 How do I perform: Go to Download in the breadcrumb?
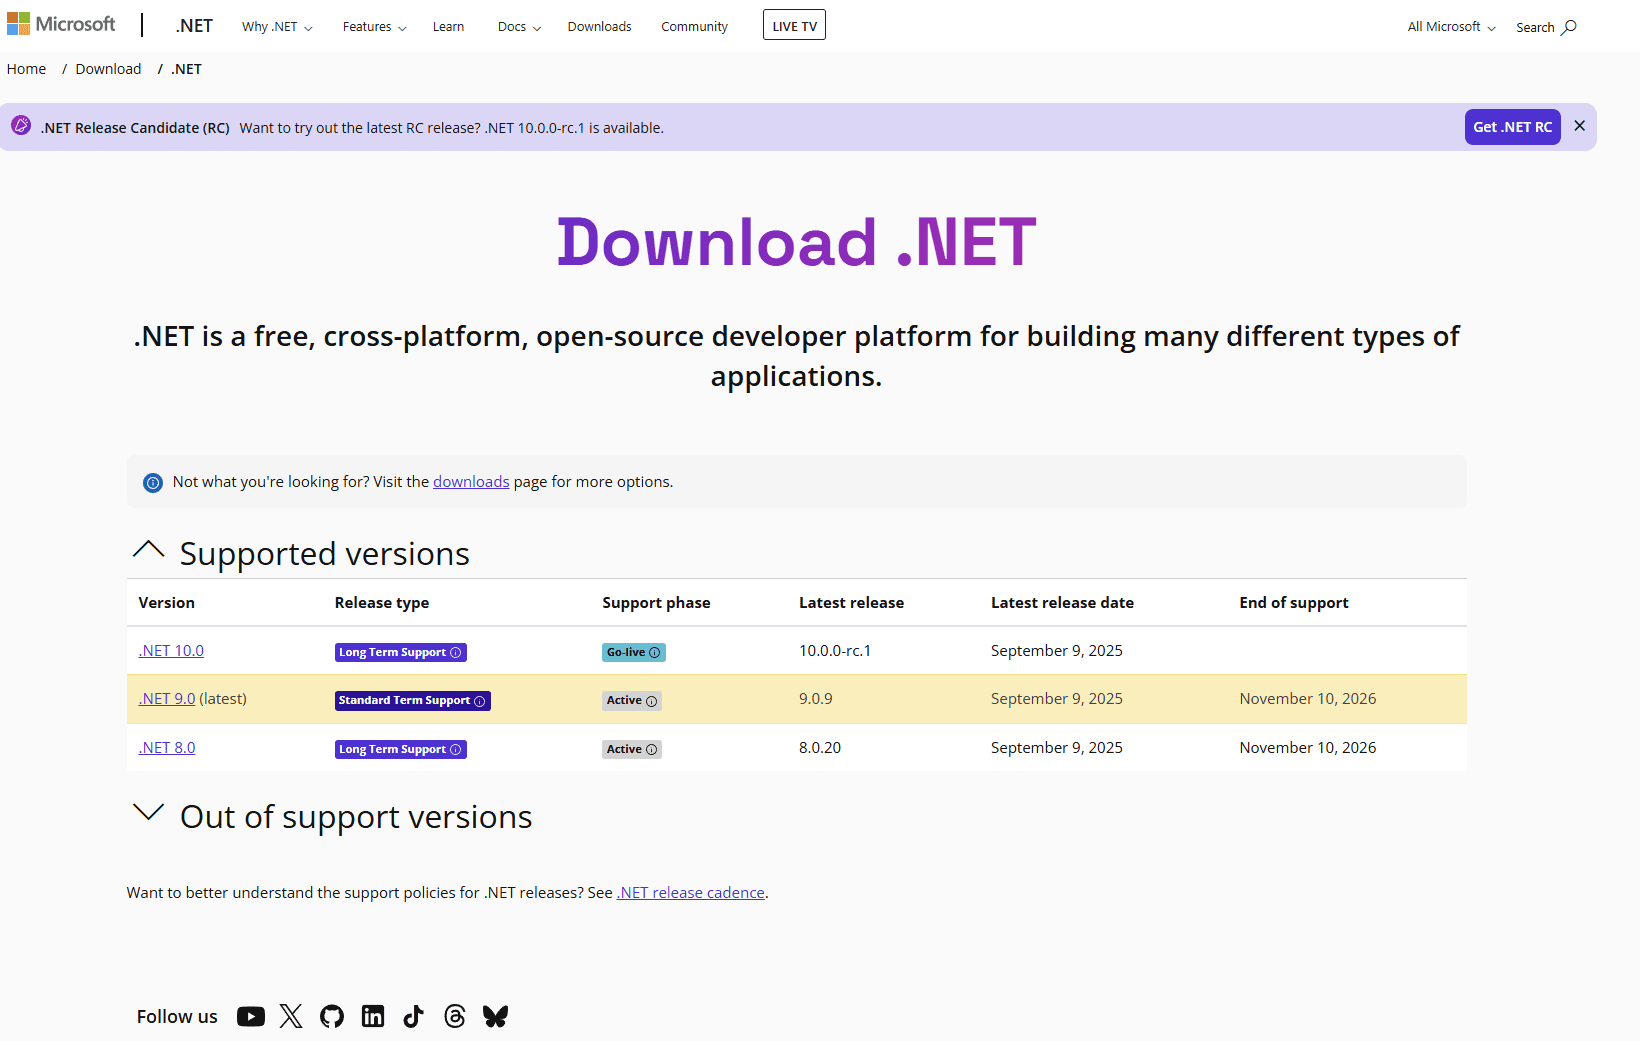[108, 69]
